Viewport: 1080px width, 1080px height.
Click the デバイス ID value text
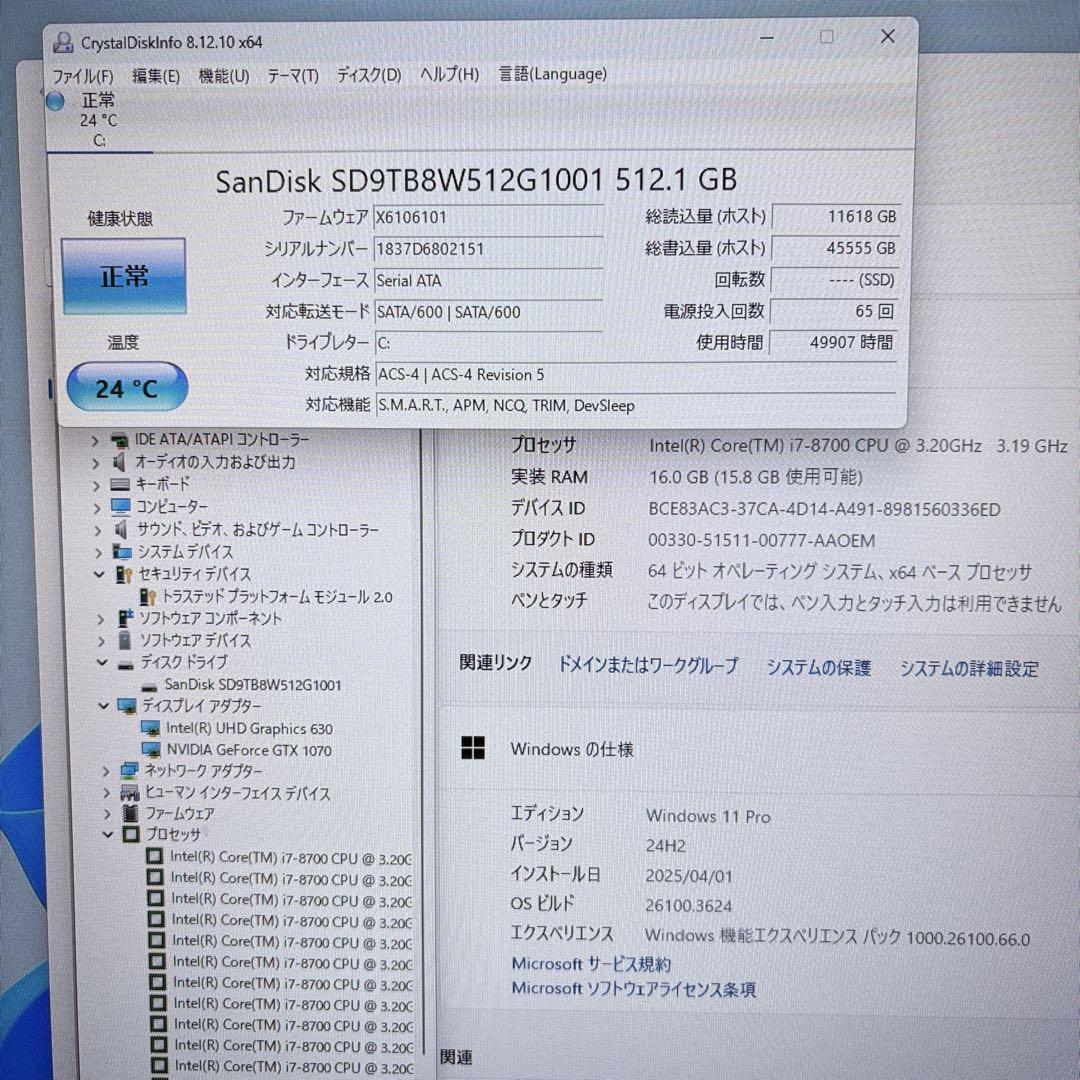[x=824, y=510]
